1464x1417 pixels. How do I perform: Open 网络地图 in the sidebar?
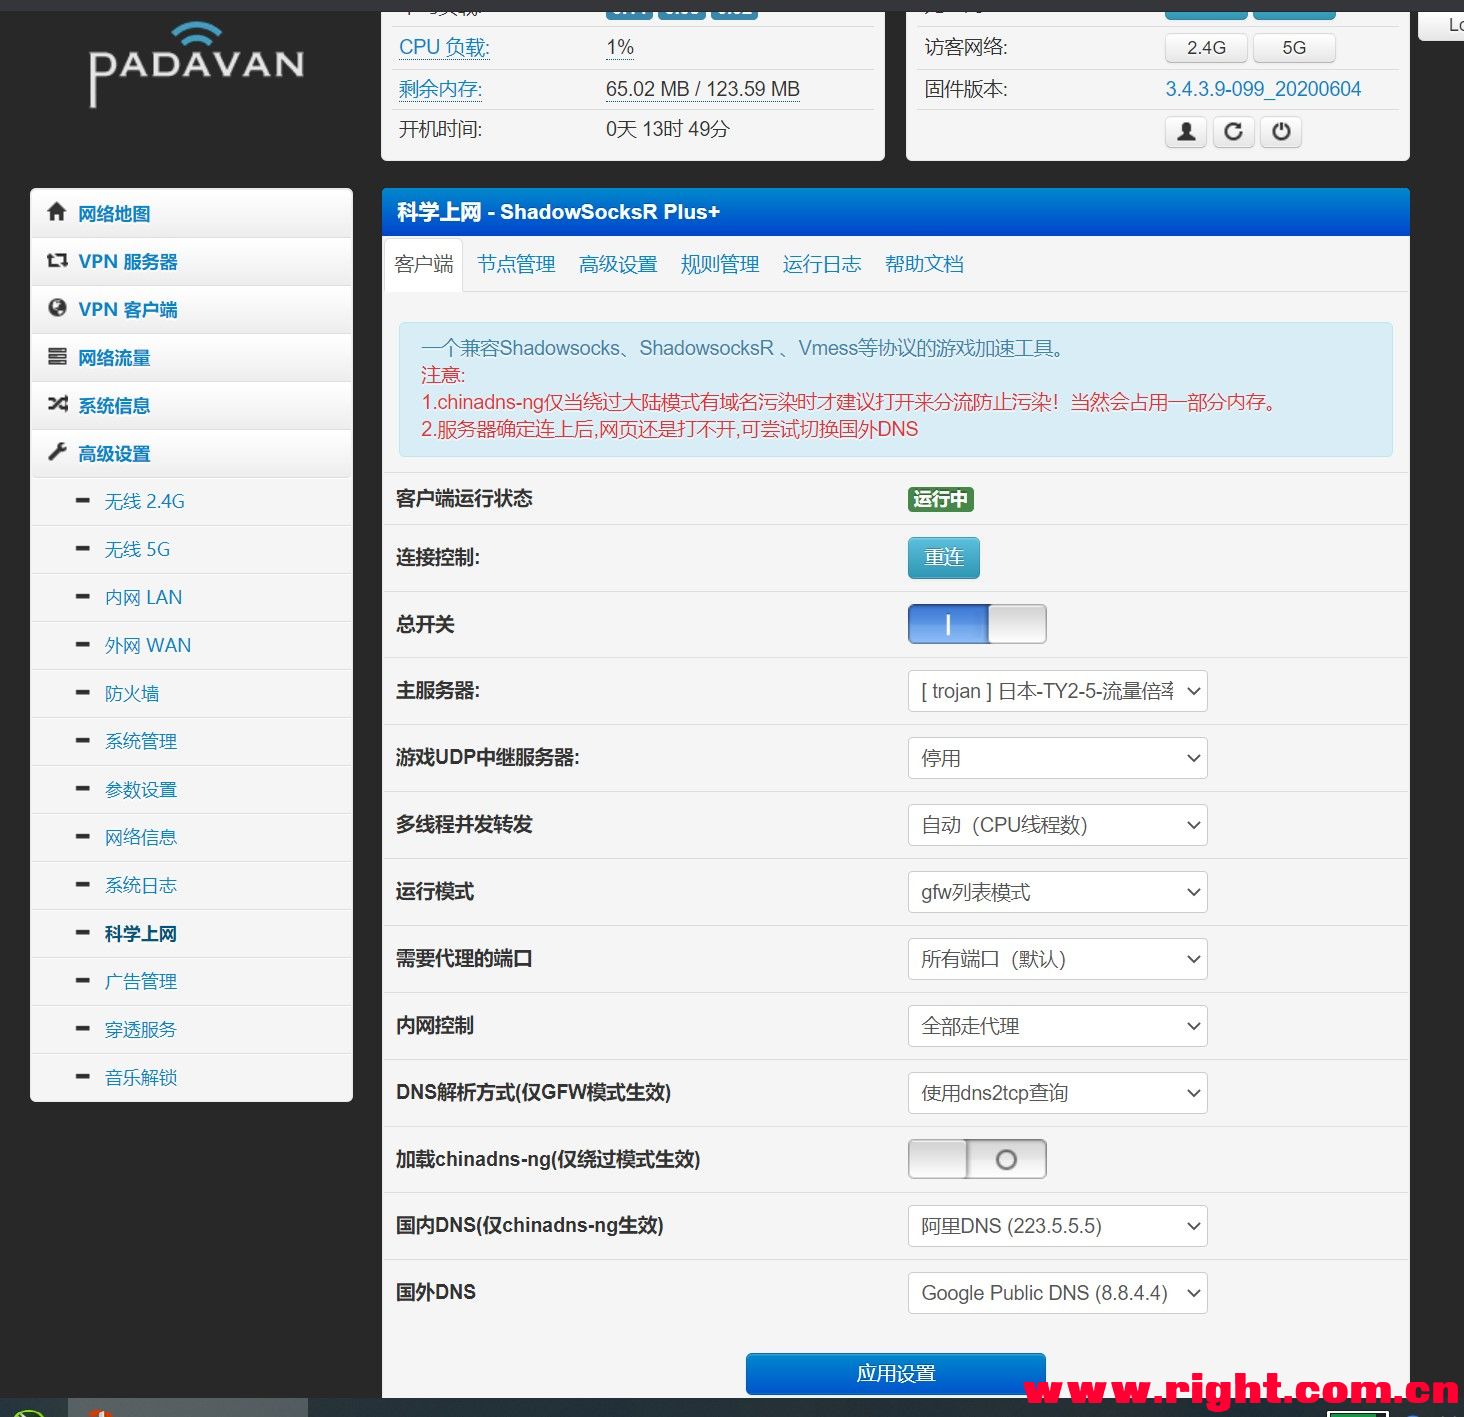pos(192,213)
